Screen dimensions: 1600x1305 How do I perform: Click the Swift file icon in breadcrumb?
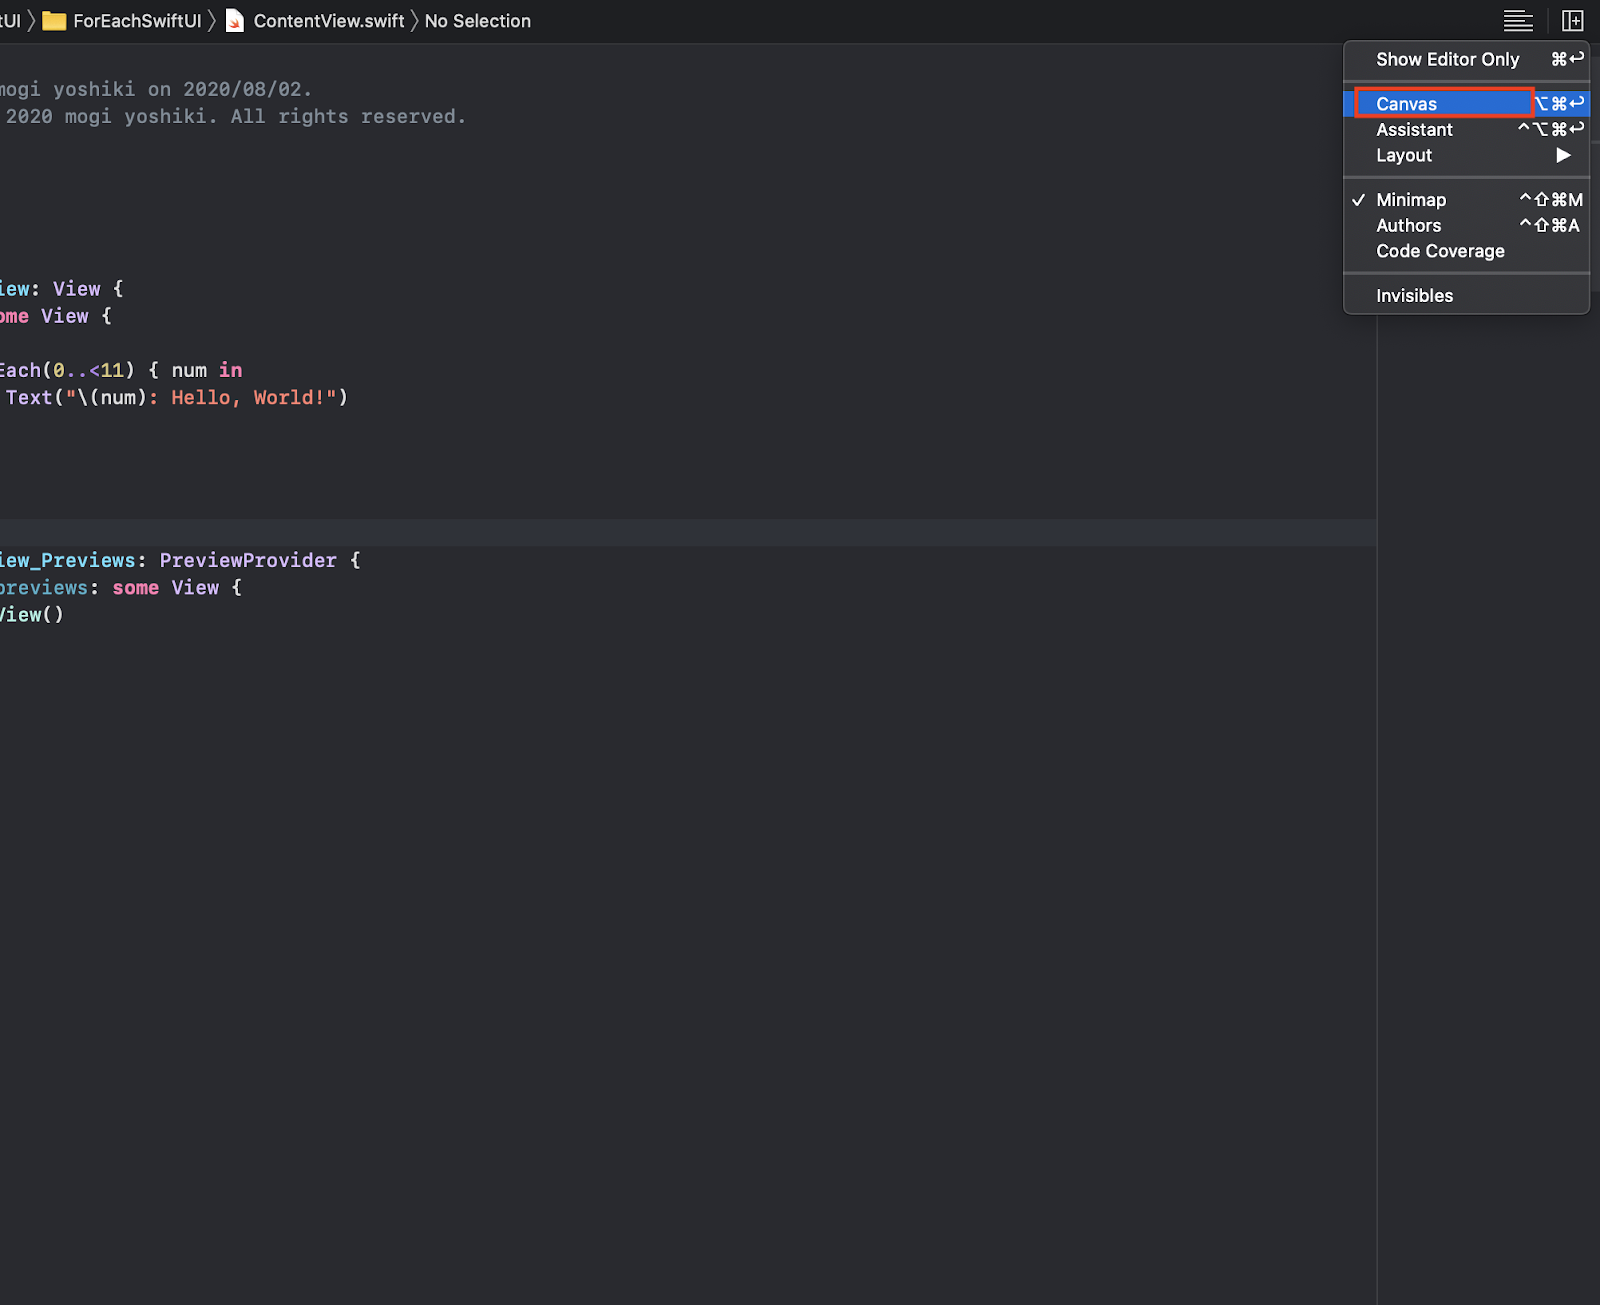point(235,21)
